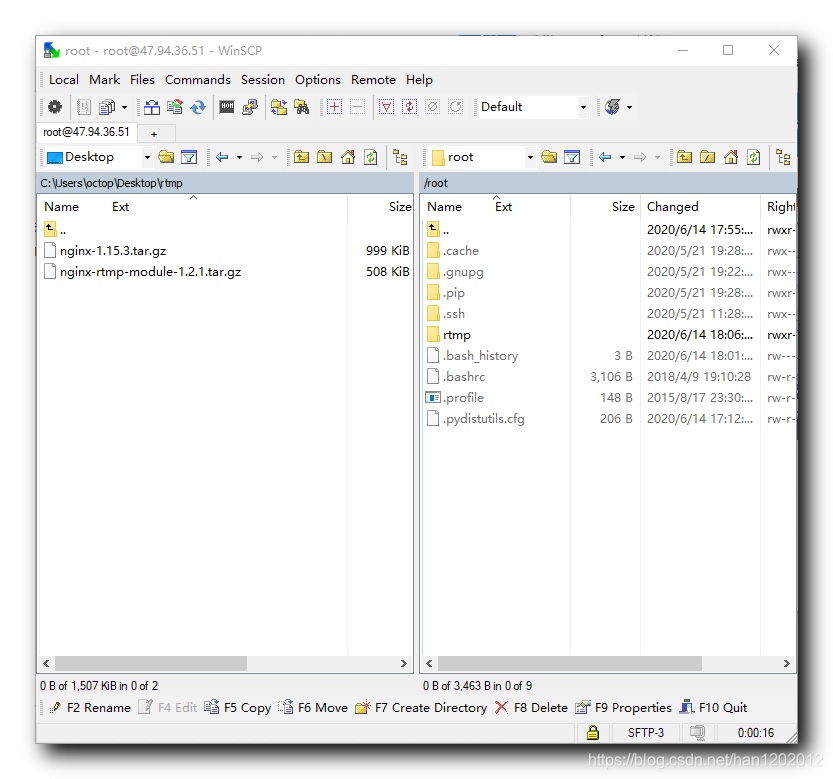The image size is (833, 779).
Task: Open the Desktop drive dropdown
Action: click(x=147, y=157)
